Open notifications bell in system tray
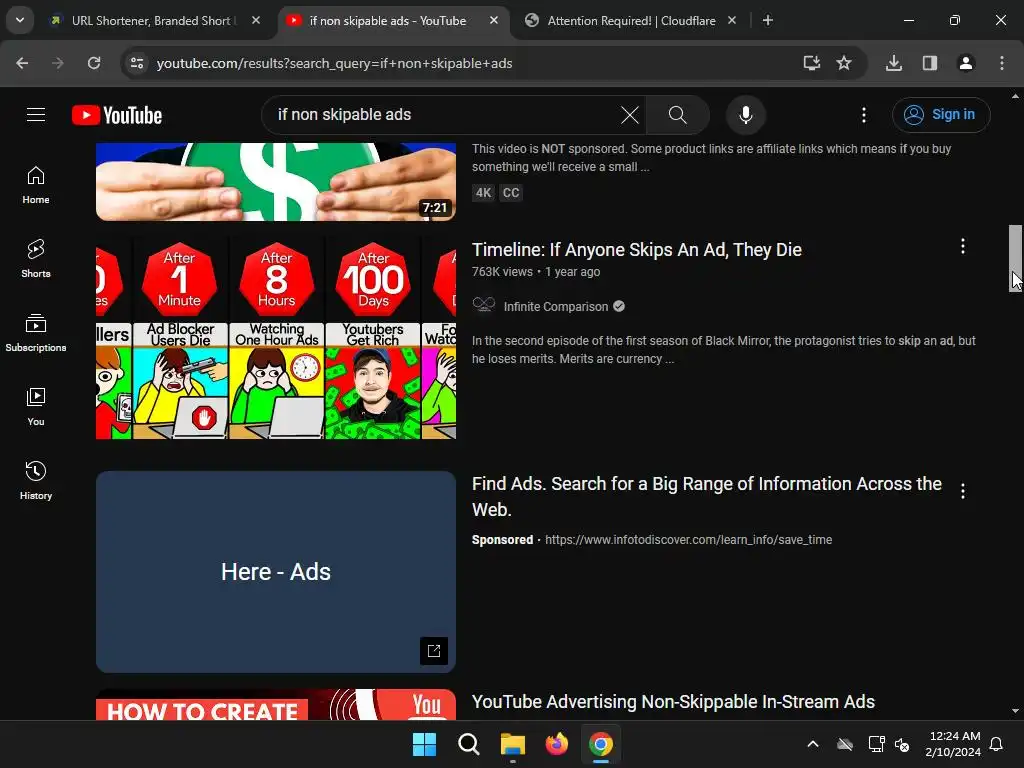 coord(996,744)
